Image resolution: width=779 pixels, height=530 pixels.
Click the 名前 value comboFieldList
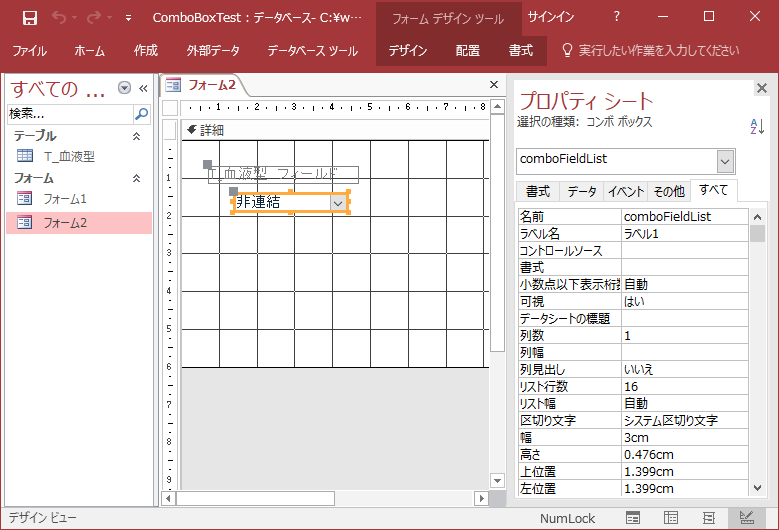pyautogui.click(x=685, y=217)
